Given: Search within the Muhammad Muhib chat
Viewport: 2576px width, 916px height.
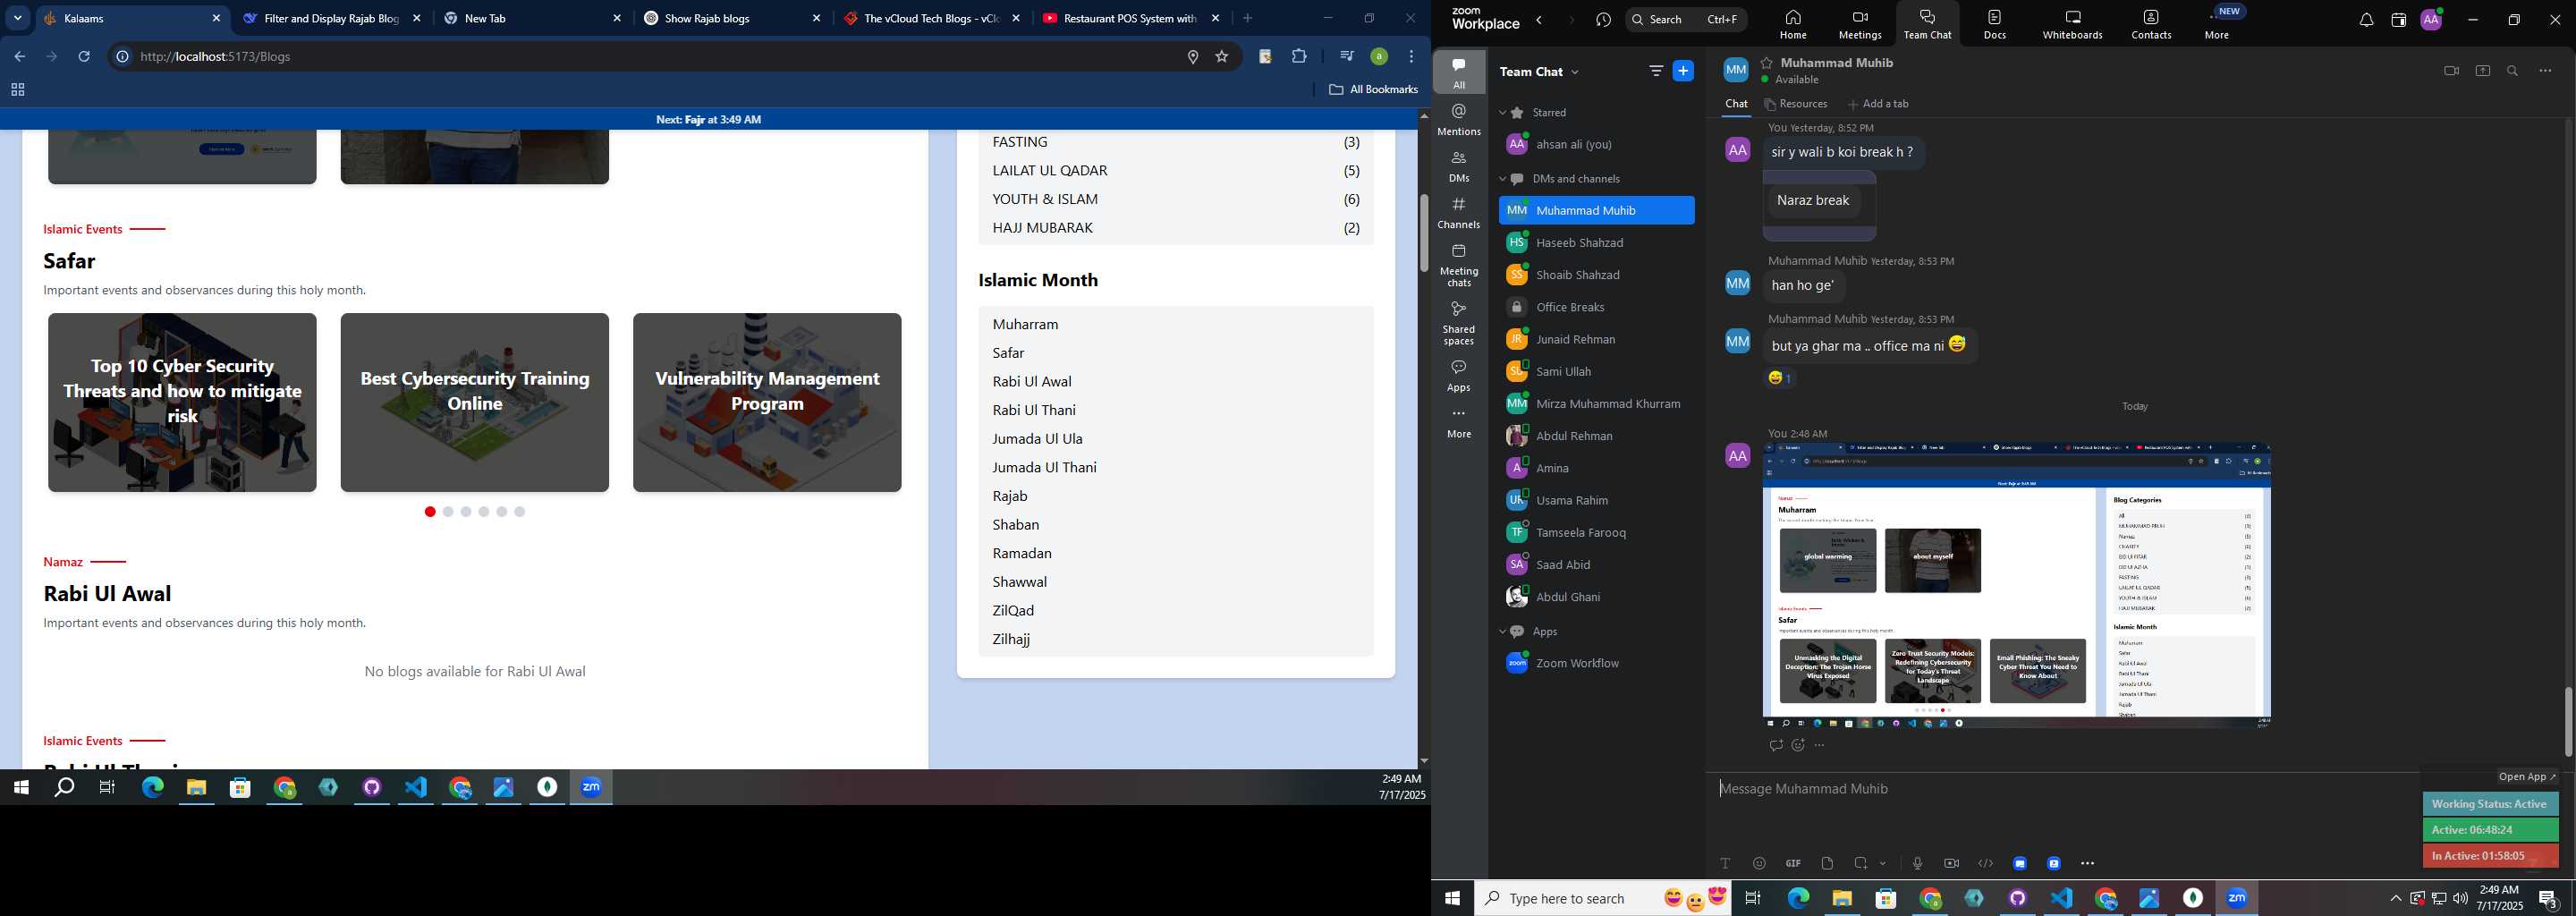Looking at the screenshot, I should tap(2512, 71).
